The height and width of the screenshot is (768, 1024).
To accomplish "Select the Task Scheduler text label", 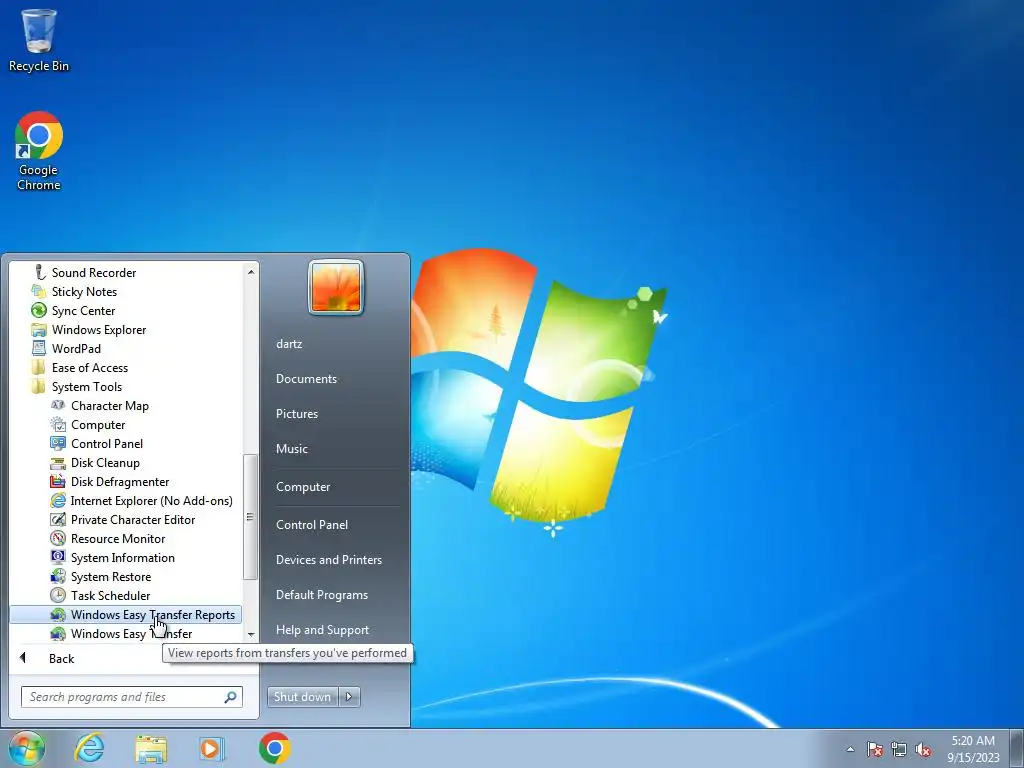I will 110,595.
